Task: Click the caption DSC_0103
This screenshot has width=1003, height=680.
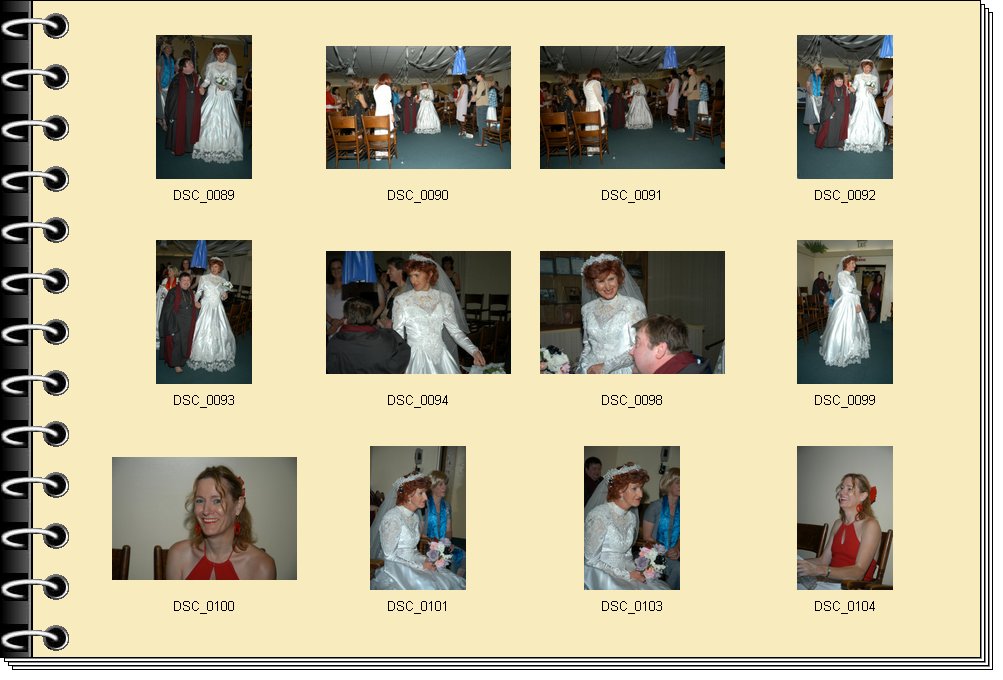Action: [632, 606]
